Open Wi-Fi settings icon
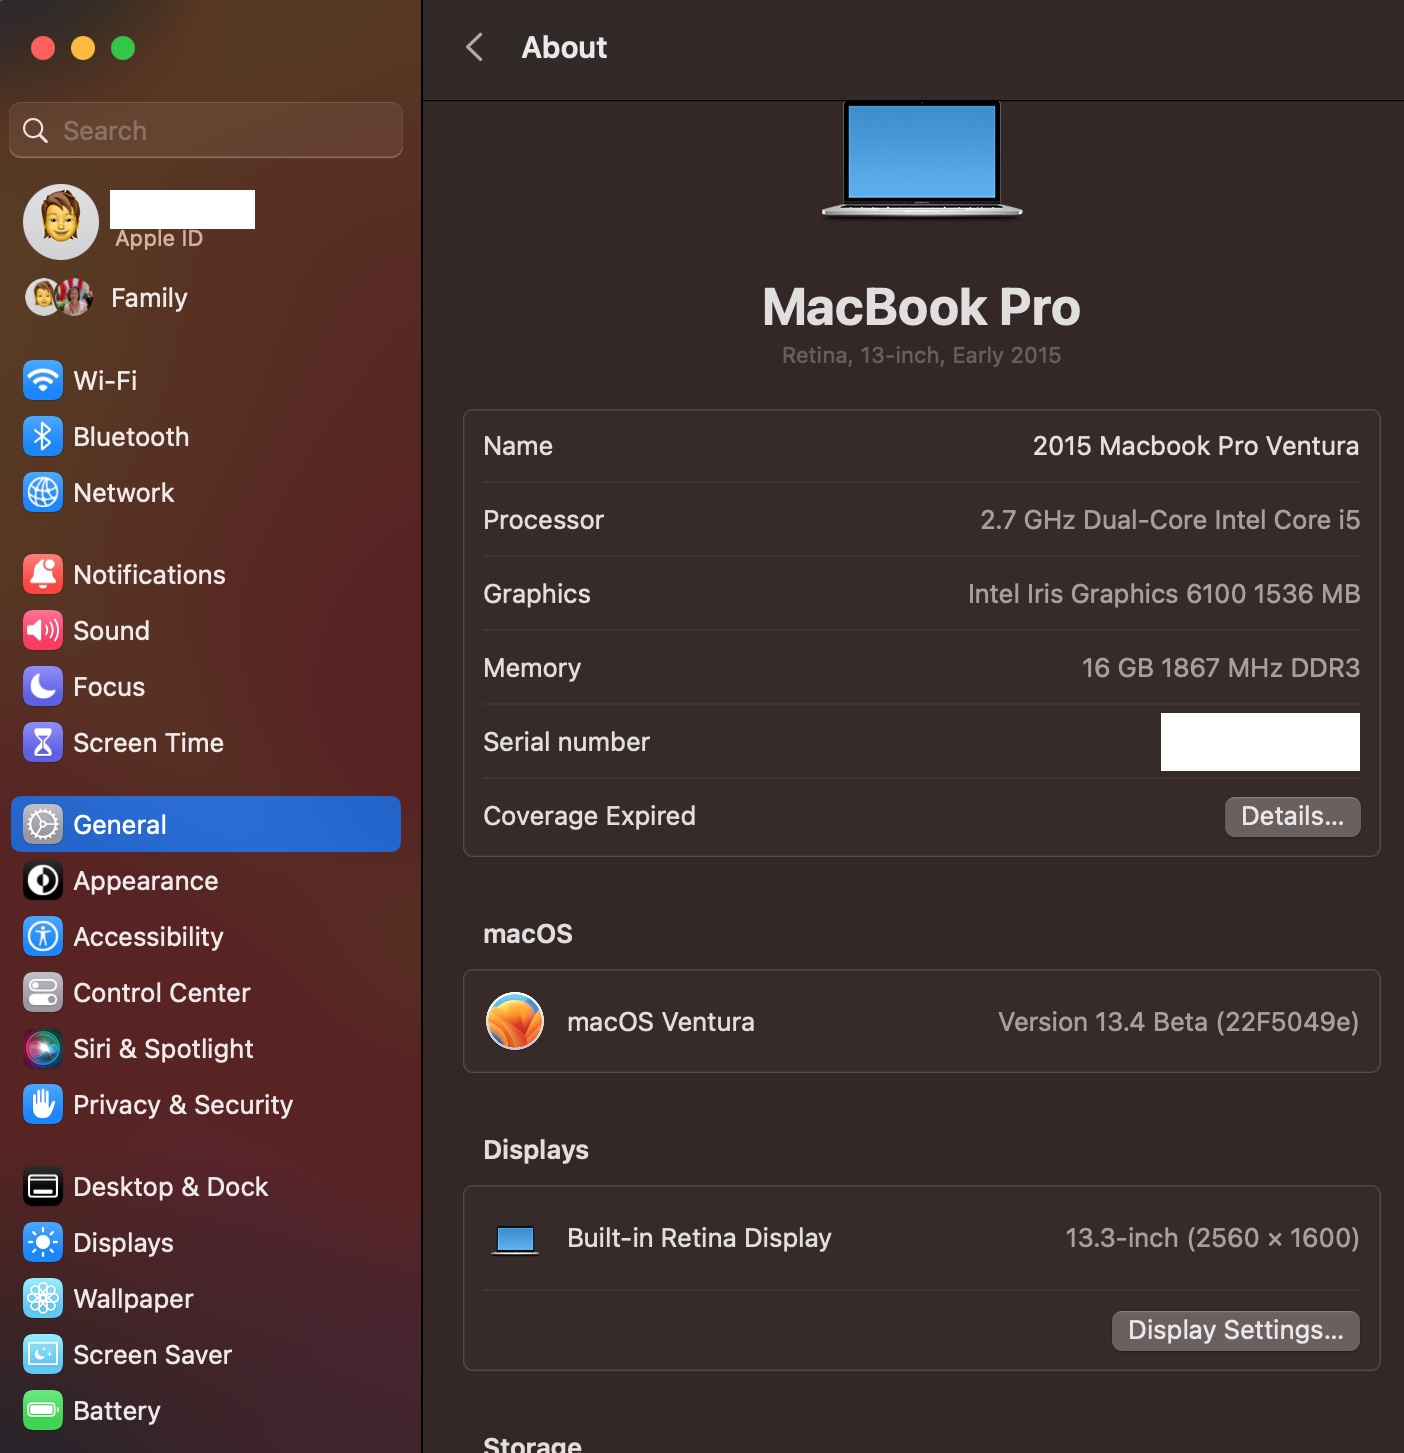This screenshot has height=1453, width=1404. (x=43, y=381)
